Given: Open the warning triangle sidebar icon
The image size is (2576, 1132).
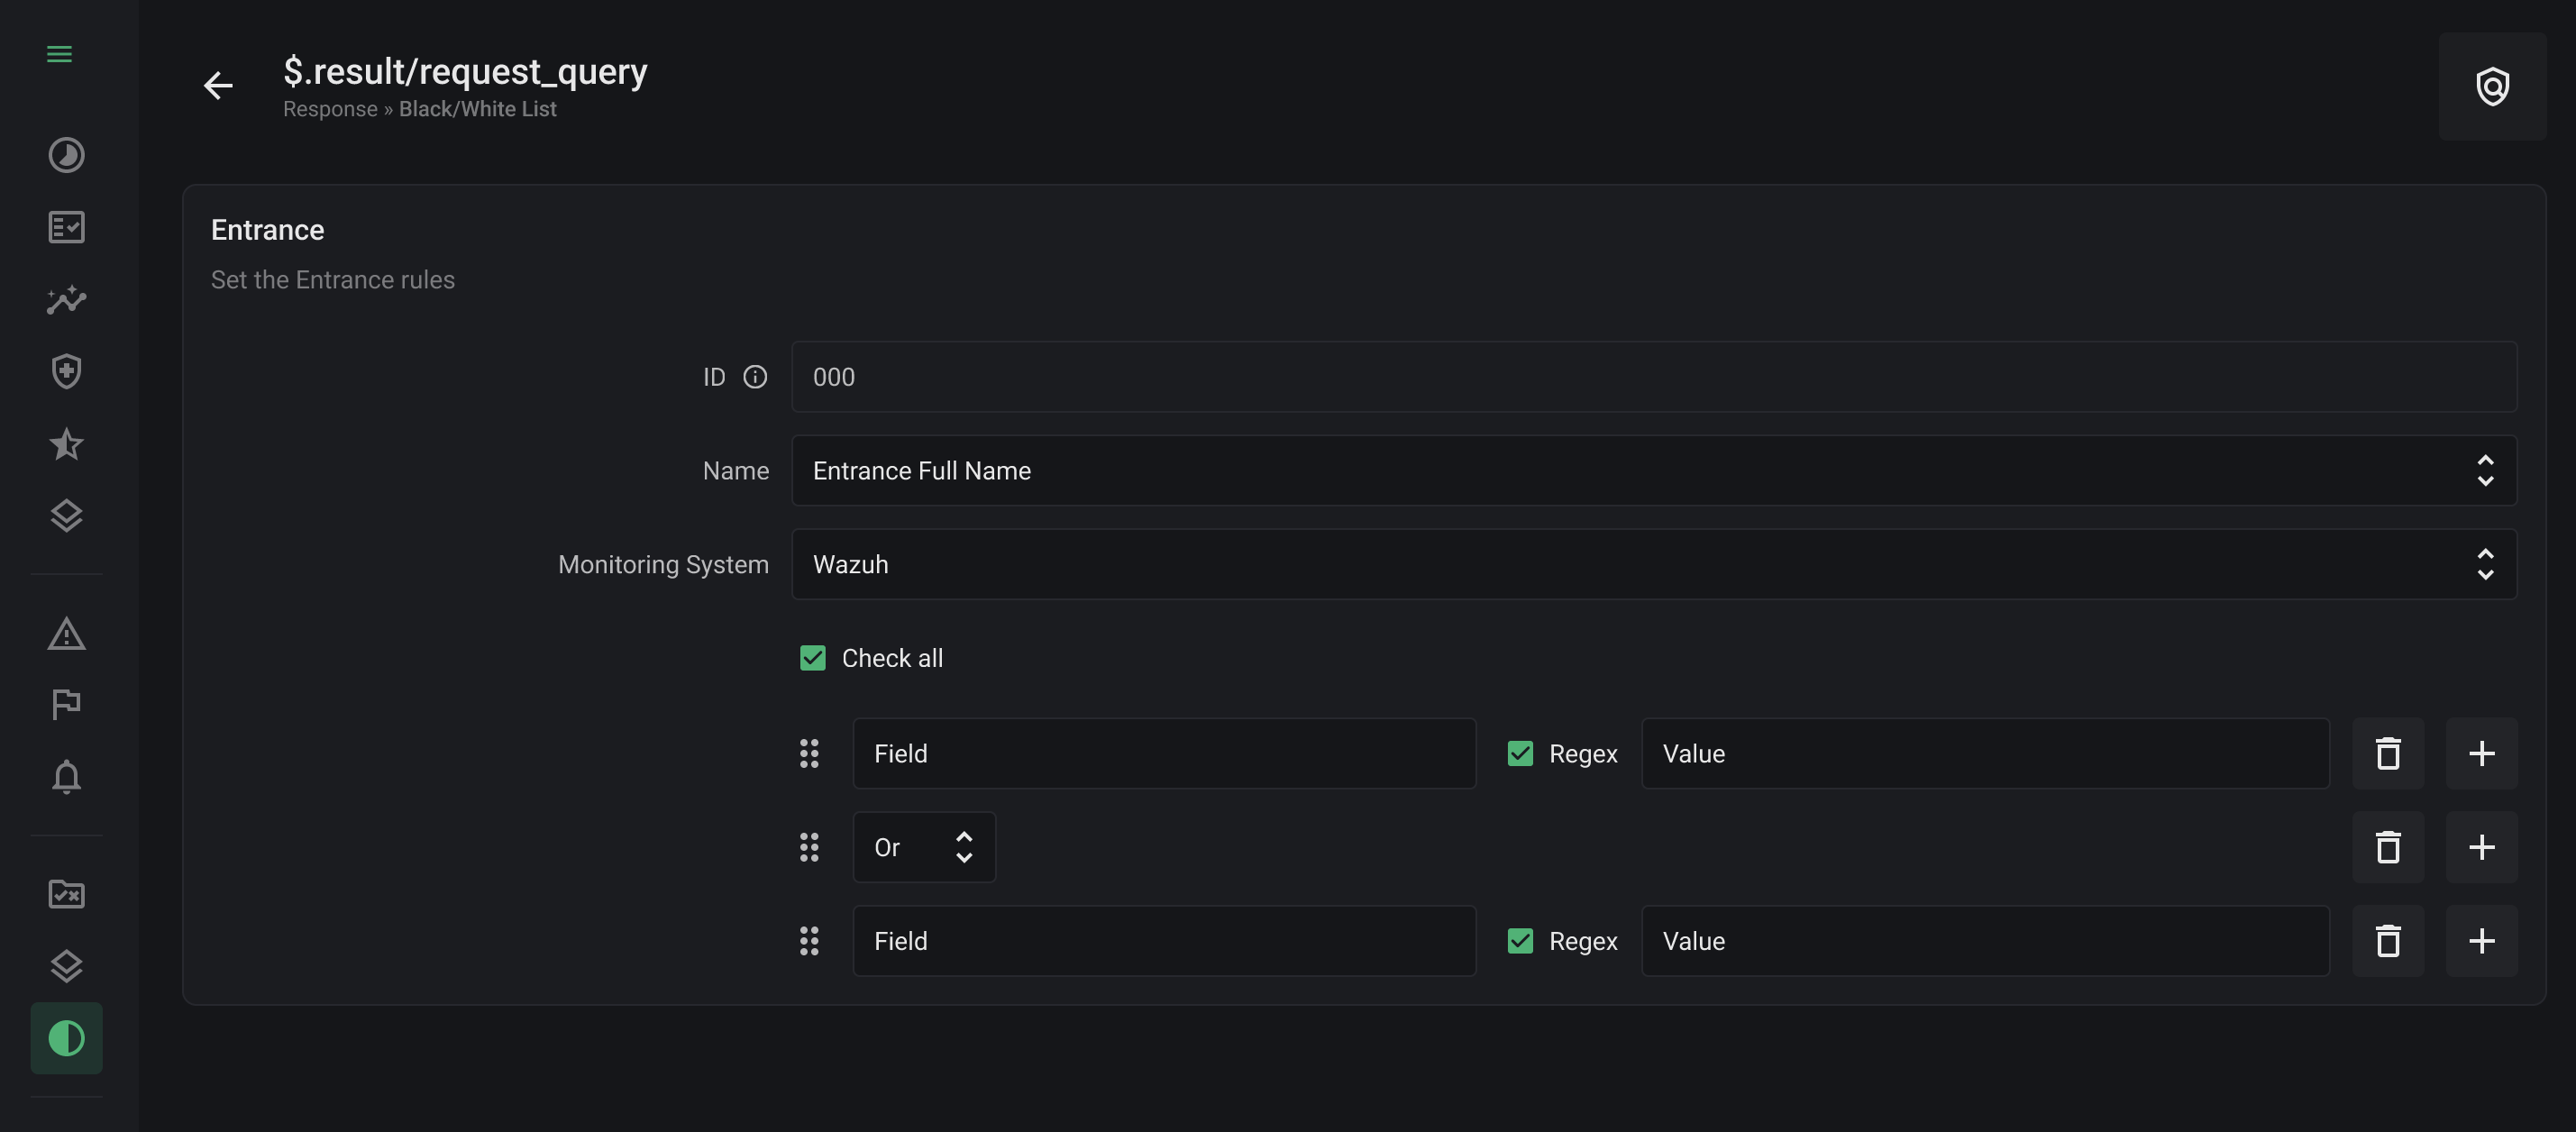Looking at the screenshot, I should 66,634.
